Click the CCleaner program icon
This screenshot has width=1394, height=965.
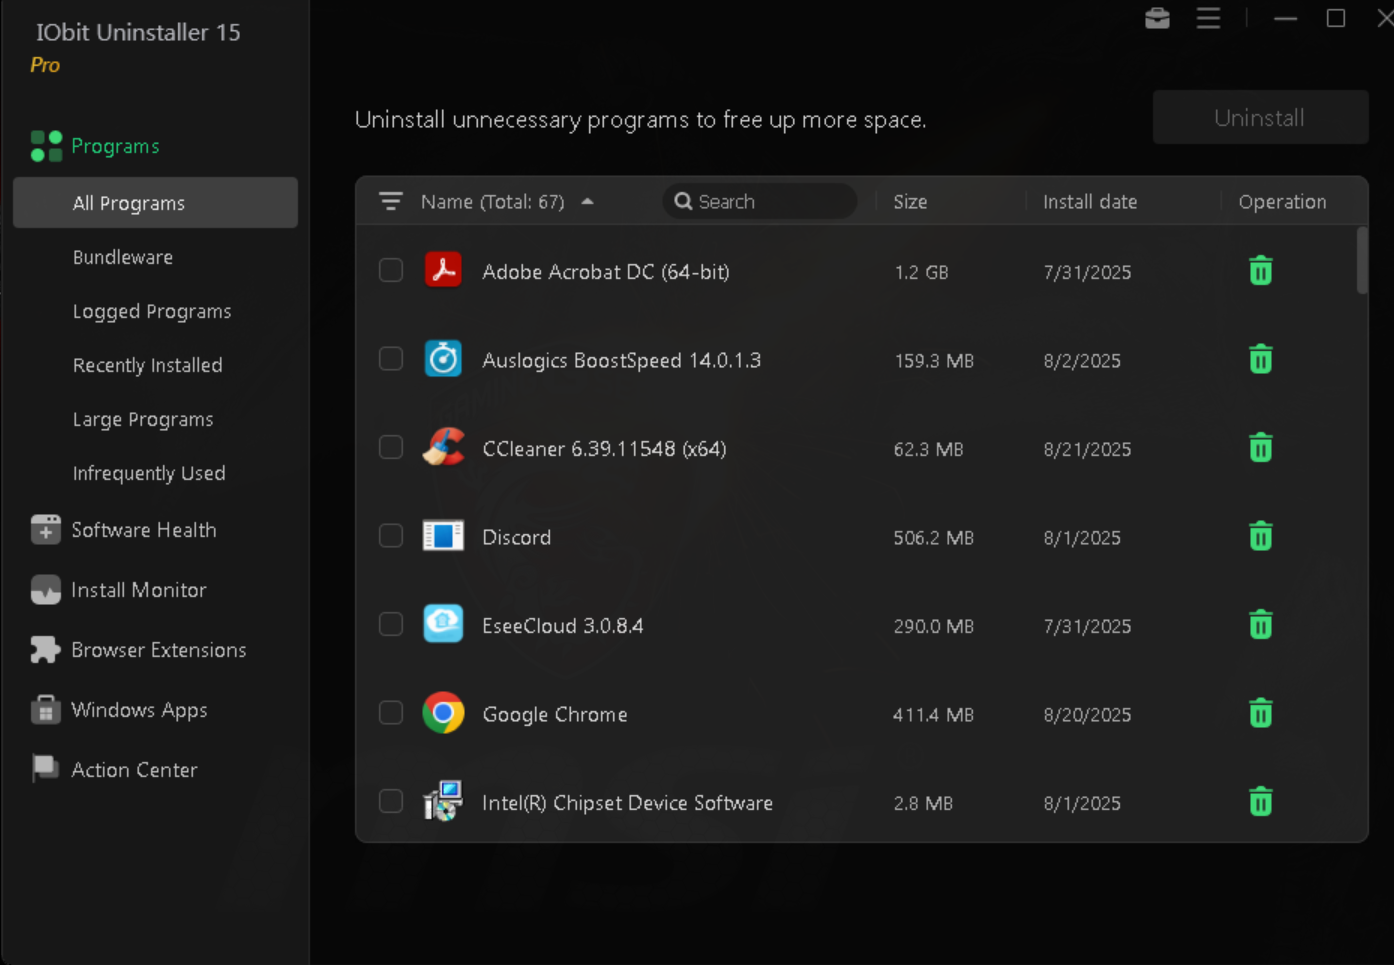[x=443, y=447]
